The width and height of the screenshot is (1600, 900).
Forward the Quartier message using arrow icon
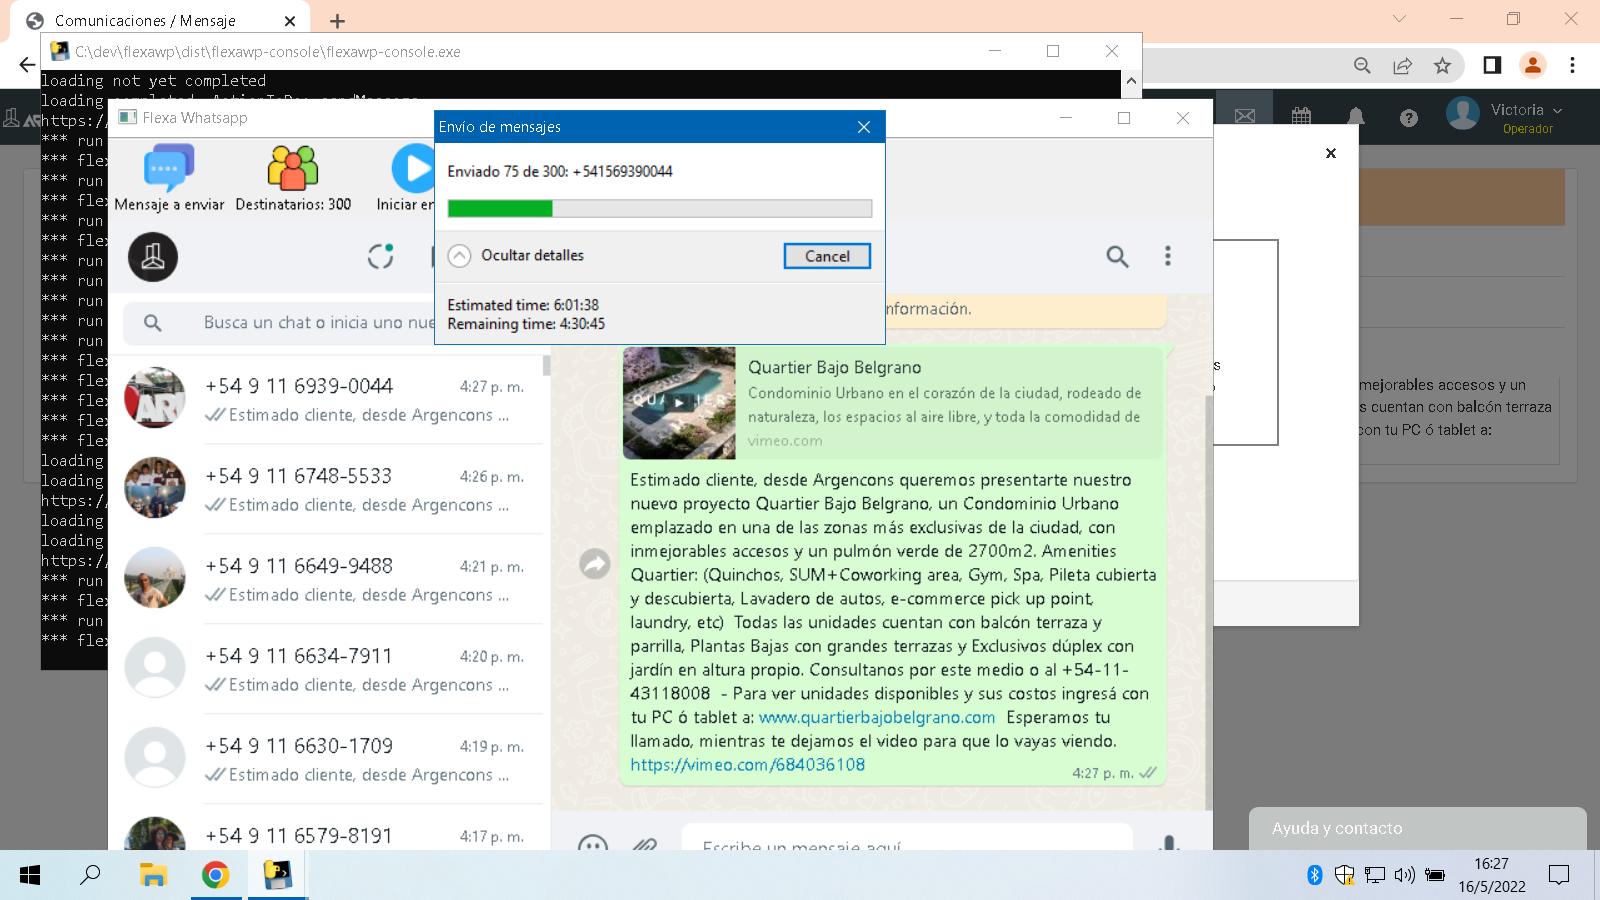pyautogui.click(x=595, y=565)
